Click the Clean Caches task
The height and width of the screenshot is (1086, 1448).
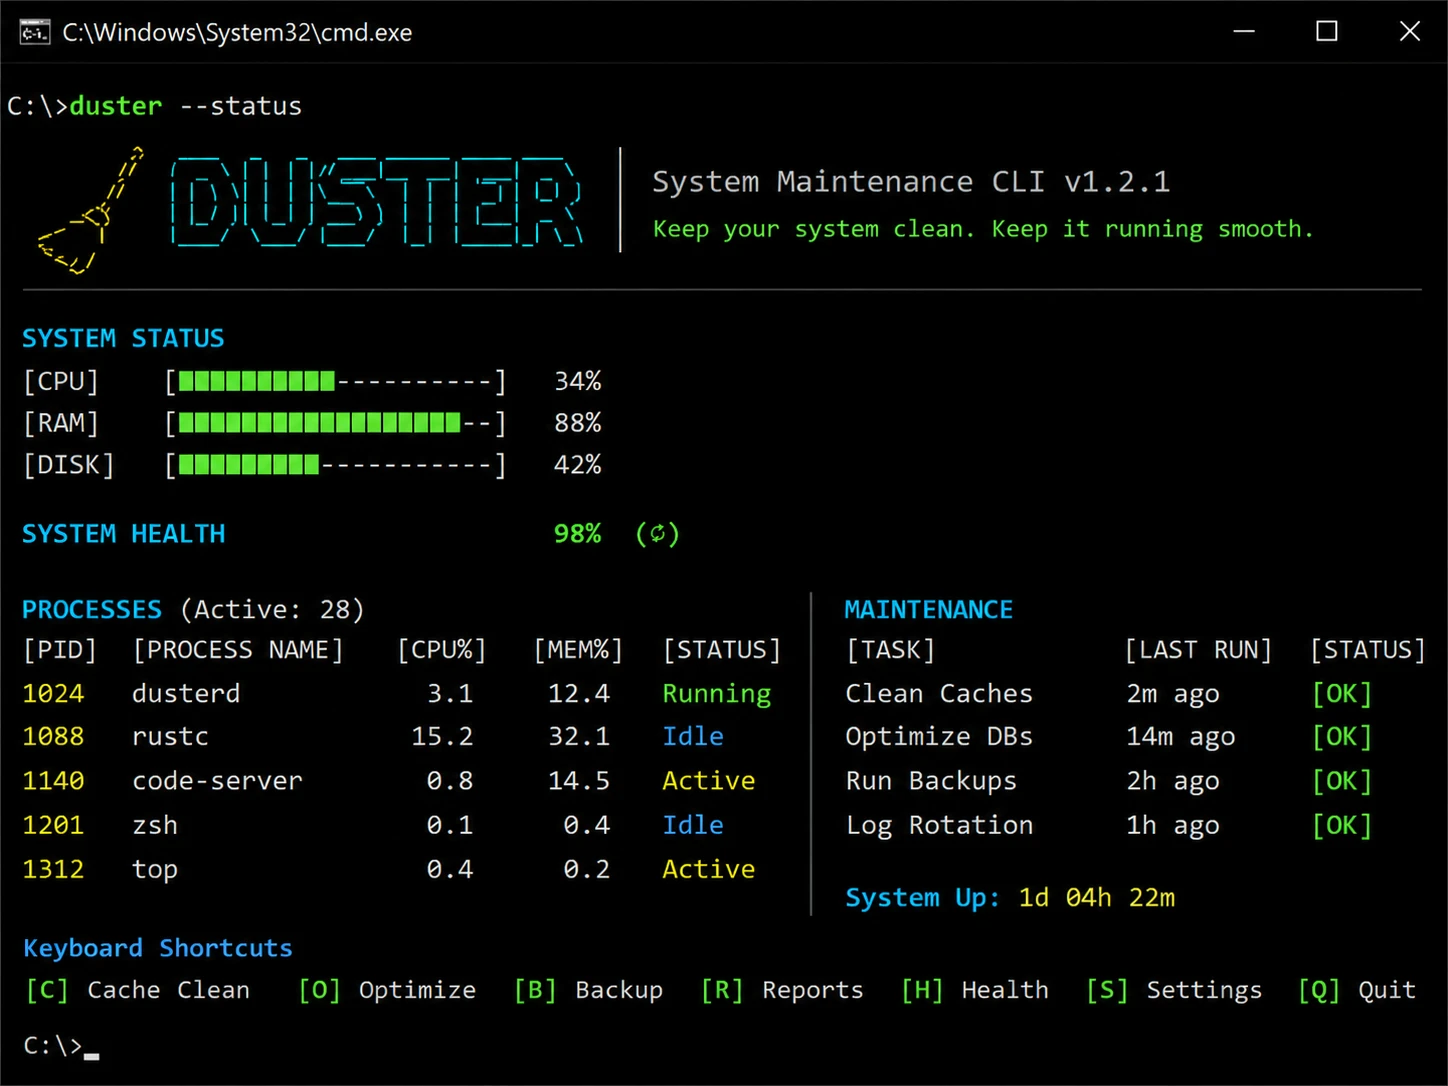pos(939,693)
